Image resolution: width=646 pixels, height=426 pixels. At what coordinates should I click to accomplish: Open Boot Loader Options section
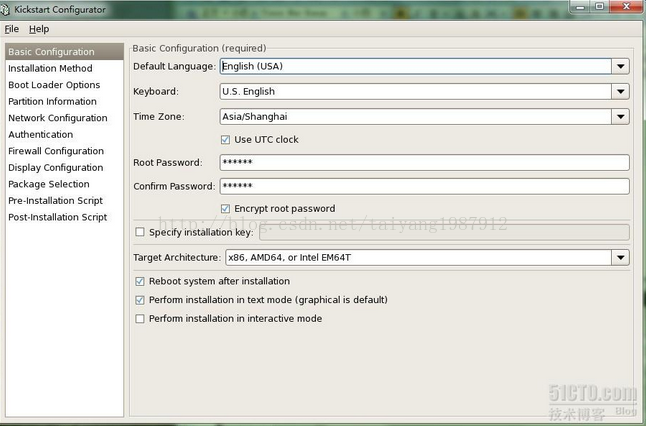click(65, 85)
